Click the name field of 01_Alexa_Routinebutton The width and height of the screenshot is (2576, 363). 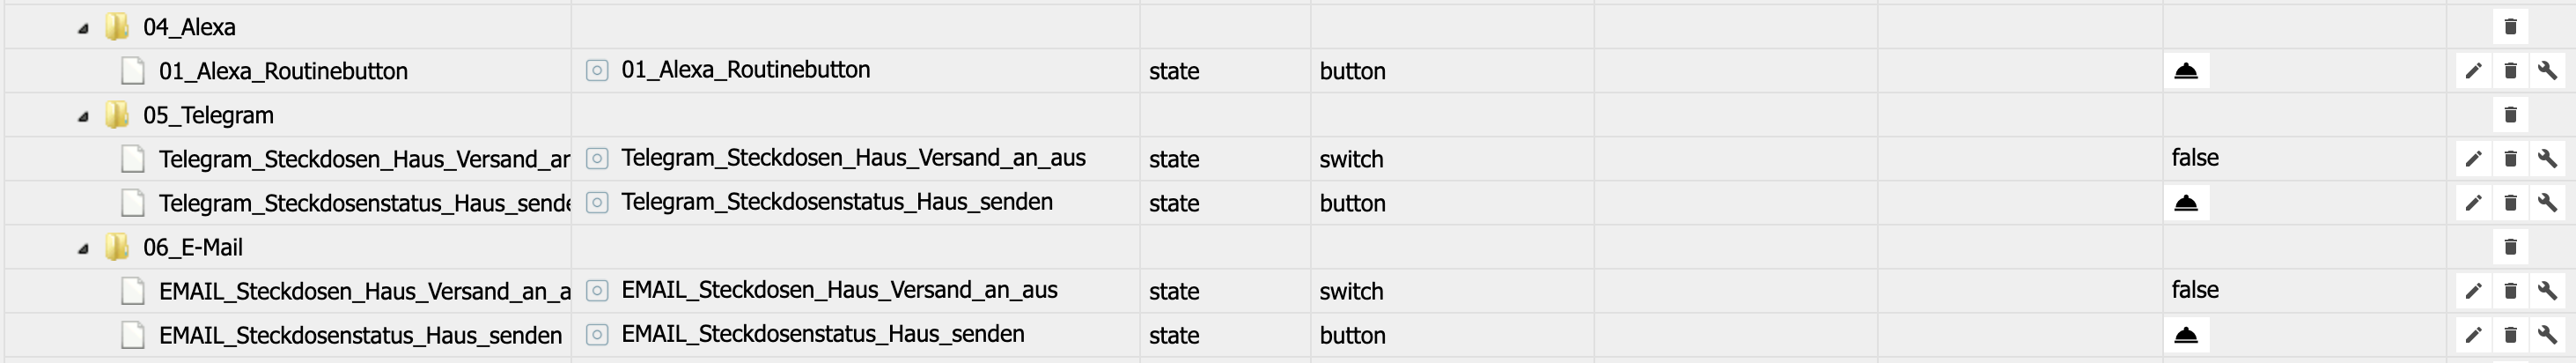pos(745,70)
